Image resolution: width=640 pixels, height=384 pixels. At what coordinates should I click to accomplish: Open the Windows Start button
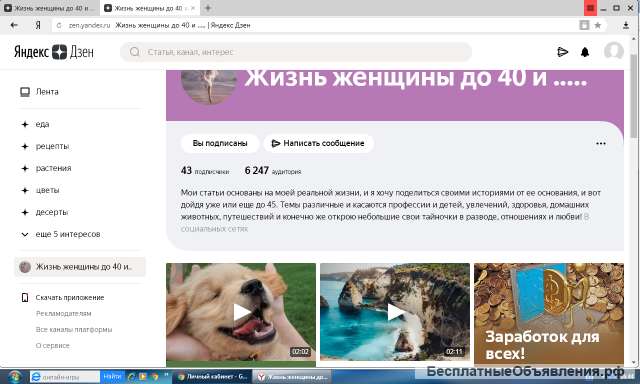click(15, 377)
